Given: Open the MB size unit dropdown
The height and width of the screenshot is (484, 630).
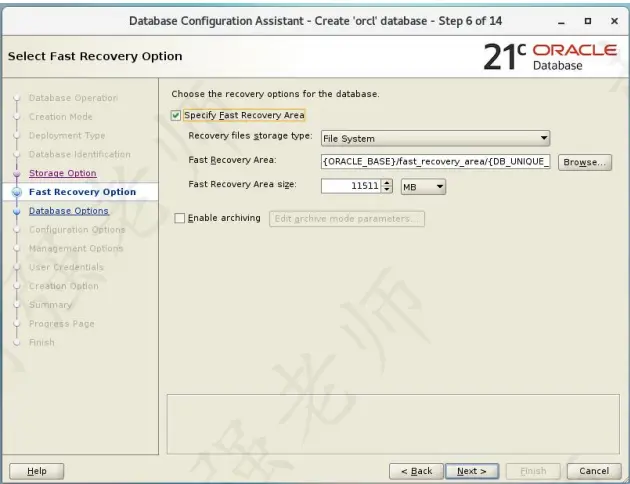Looking at the screenshot, I should (423, 187).
